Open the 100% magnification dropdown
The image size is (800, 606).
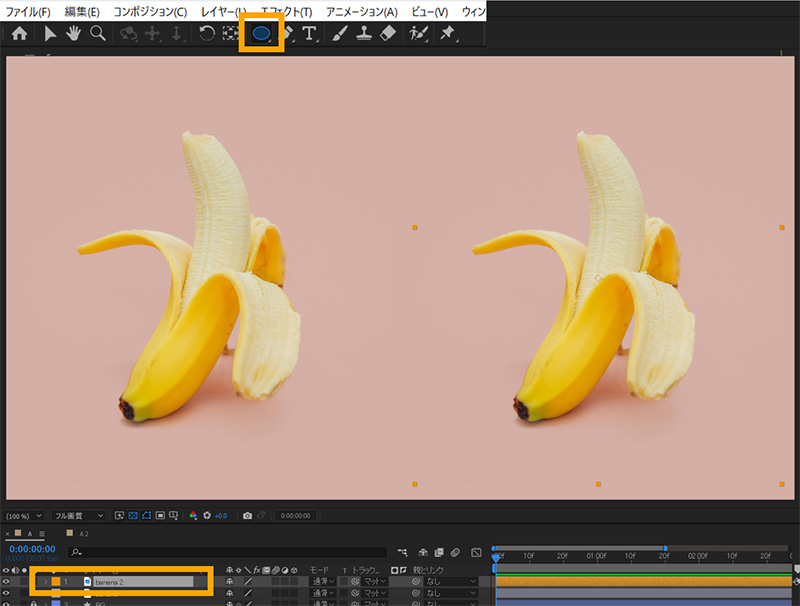click(23, 516)
